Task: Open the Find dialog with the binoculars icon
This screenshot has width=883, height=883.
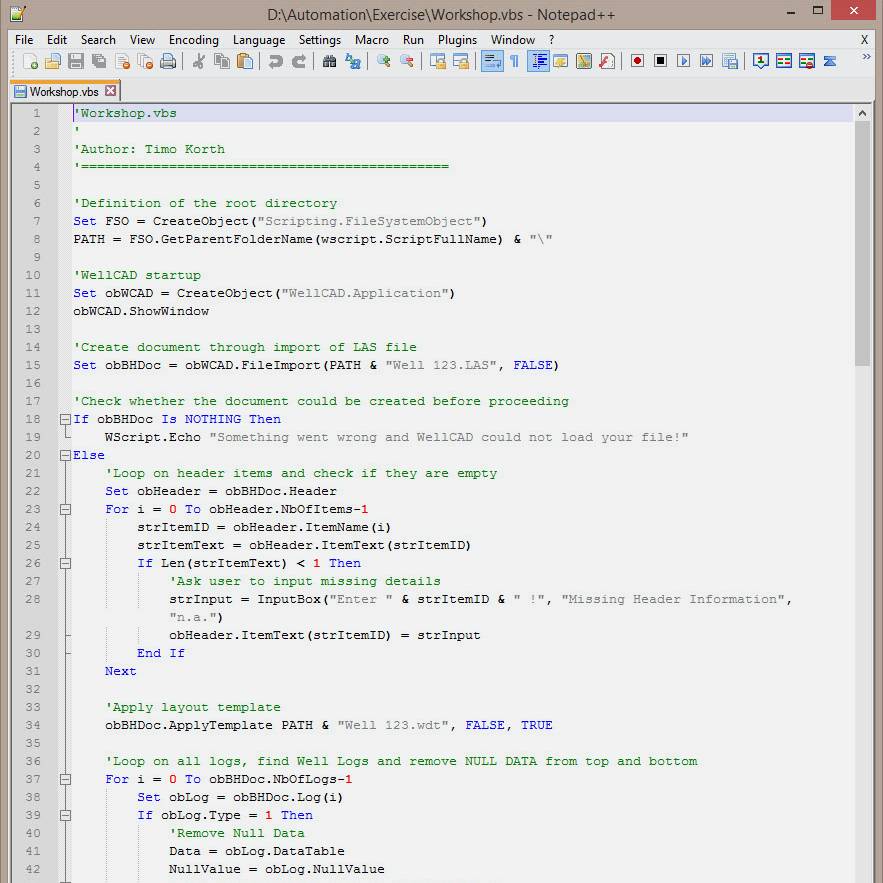Action: (x=329, y=61)
